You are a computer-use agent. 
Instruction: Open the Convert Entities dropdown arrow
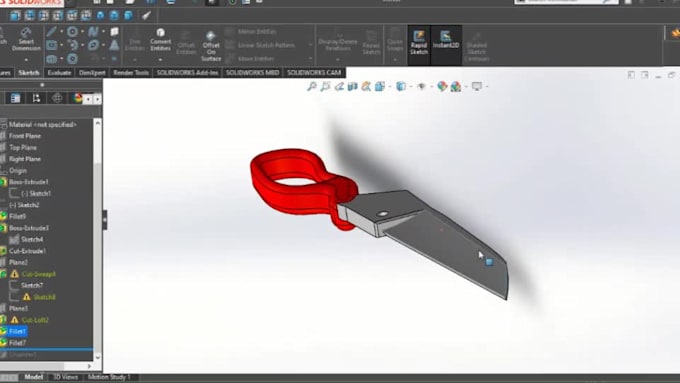tap(160, 59)
